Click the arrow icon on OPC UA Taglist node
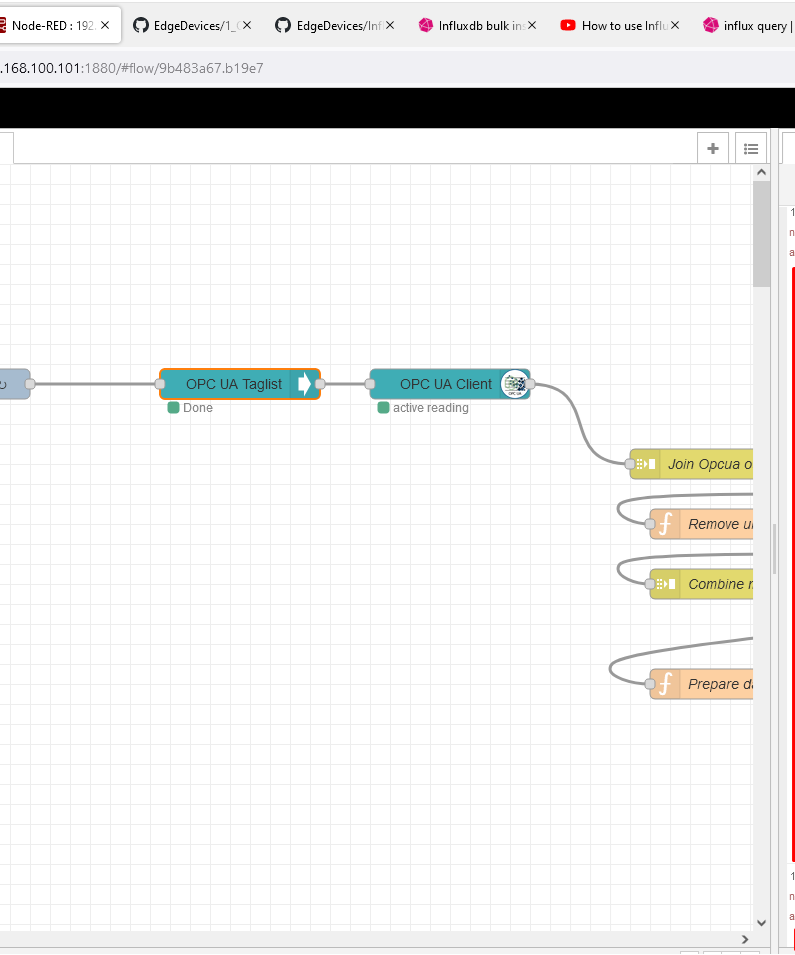Viewport: 795px width, 955px height. click(304, 384)
